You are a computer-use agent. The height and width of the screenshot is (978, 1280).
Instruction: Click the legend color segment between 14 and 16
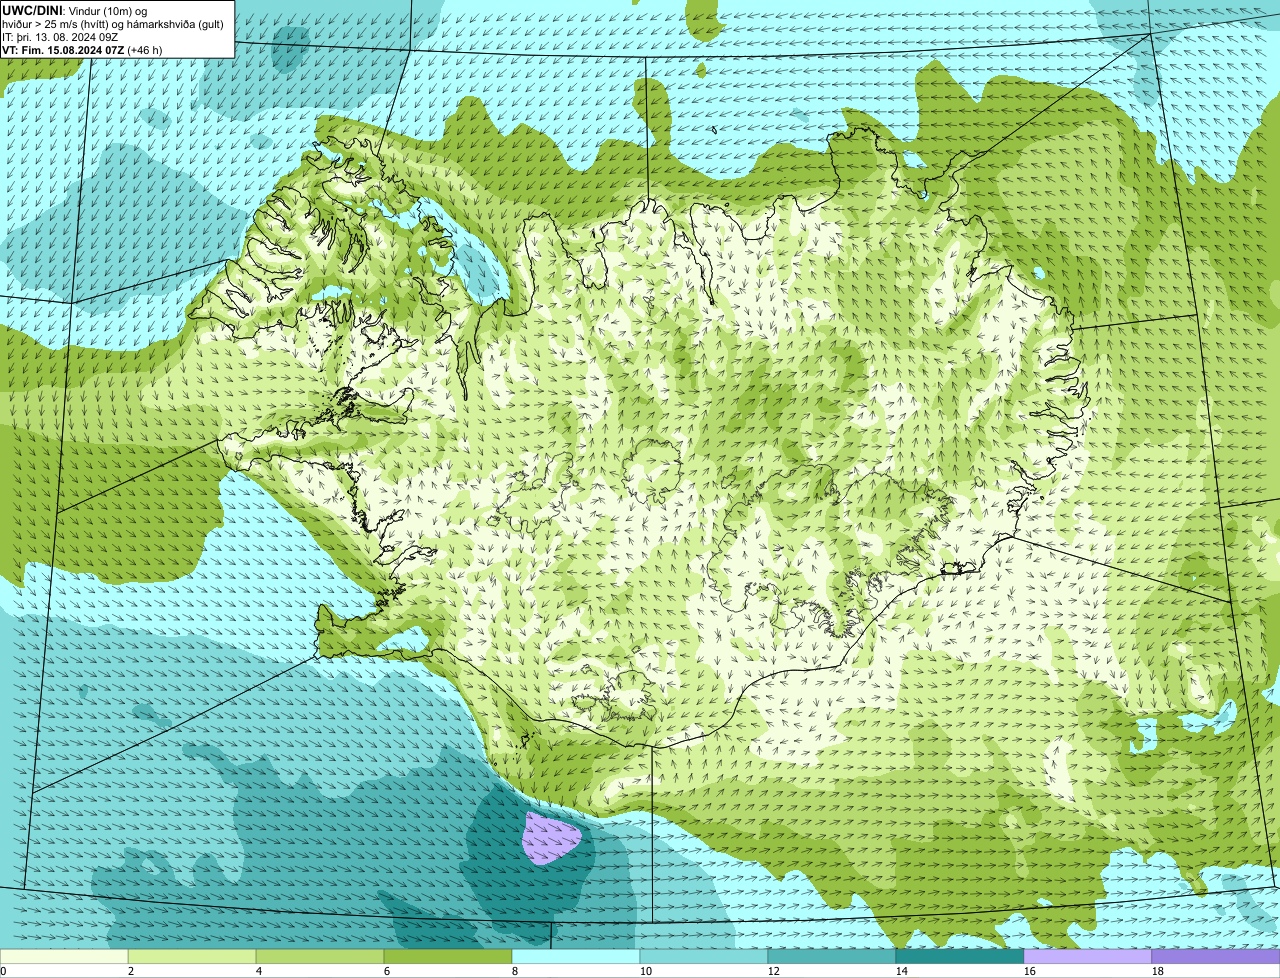pos(960,957)
